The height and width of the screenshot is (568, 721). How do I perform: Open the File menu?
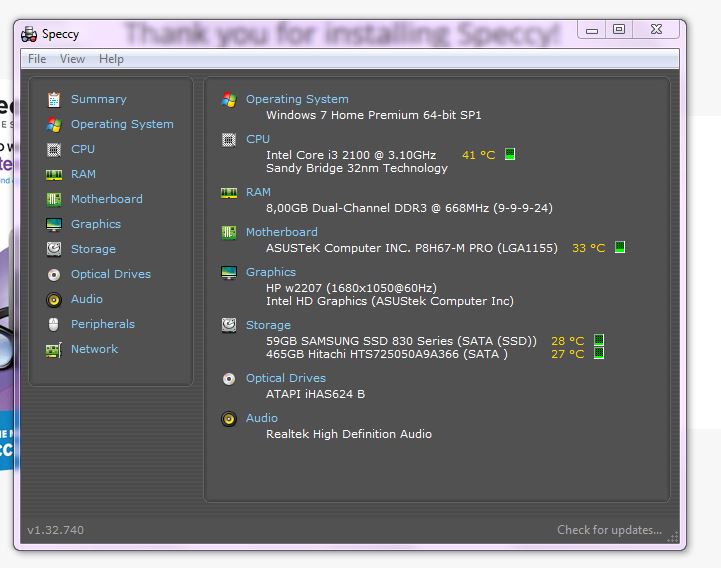[37, 59]
